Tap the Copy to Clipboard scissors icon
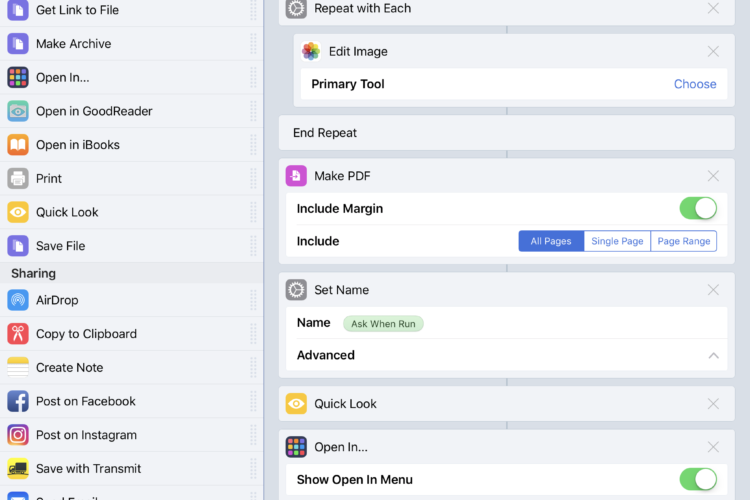This screenshot has height=500, width=750. click(18, 333)
